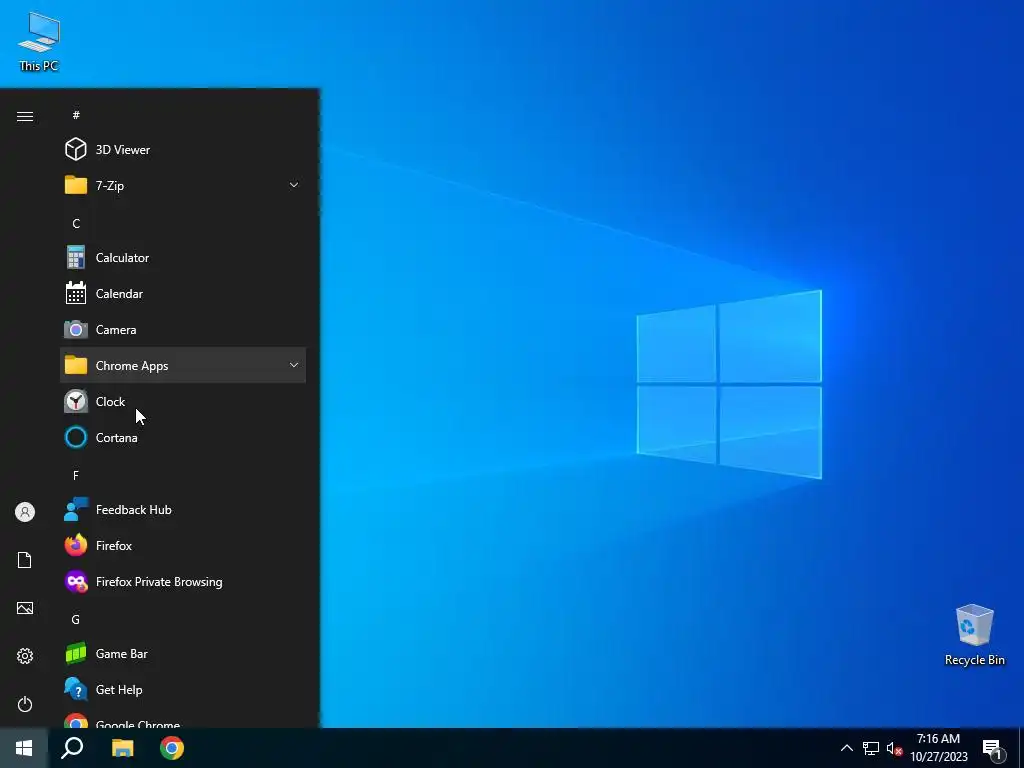The height and width of the screenshot is (768, 1024).
Task: Open the clock showing 7:16 AM
Action: click(x=938, y=748)
